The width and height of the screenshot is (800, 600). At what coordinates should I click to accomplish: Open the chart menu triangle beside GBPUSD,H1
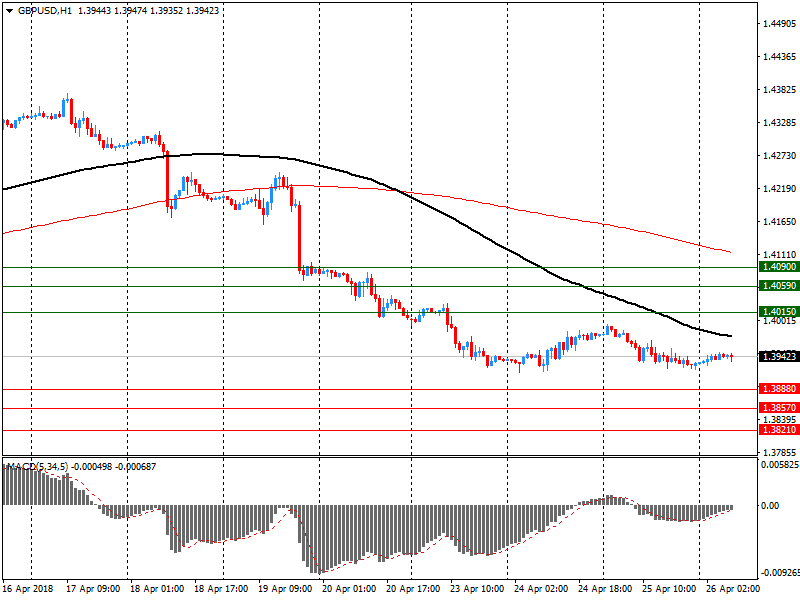pyautogui.click(x=10, y=11)
